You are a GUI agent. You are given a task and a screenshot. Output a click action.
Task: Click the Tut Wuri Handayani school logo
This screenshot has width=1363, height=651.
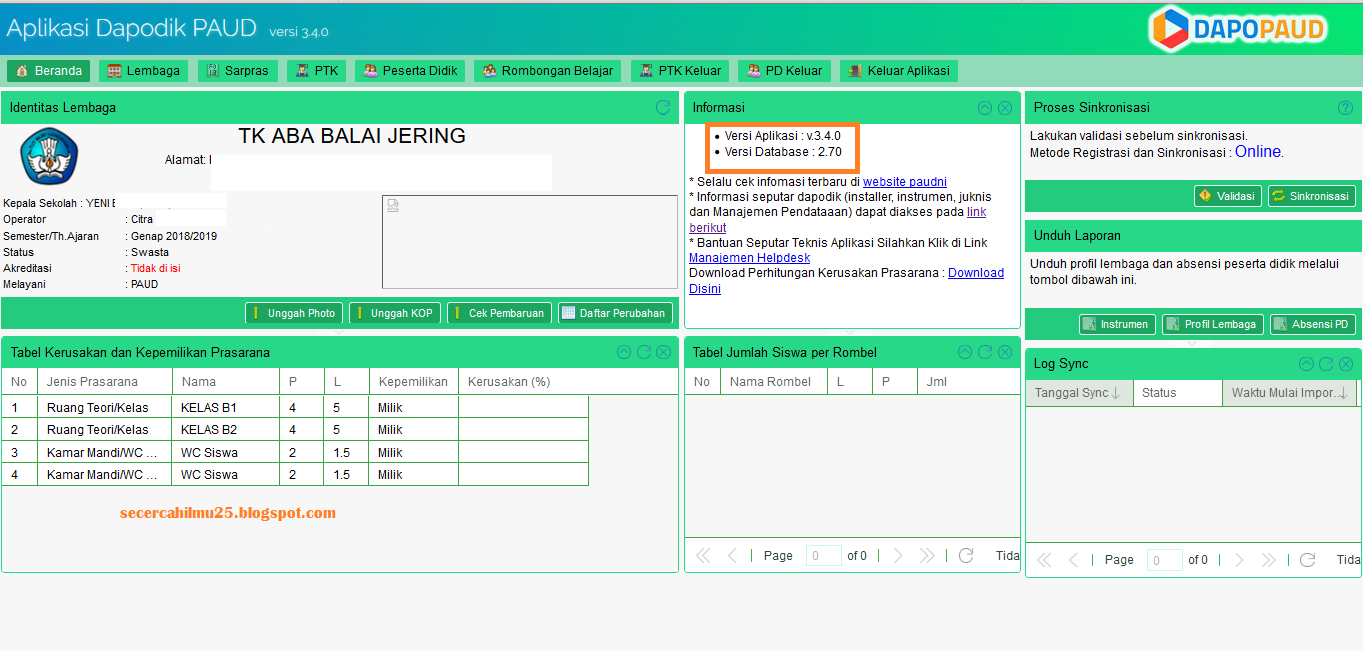tap(49, 156)
